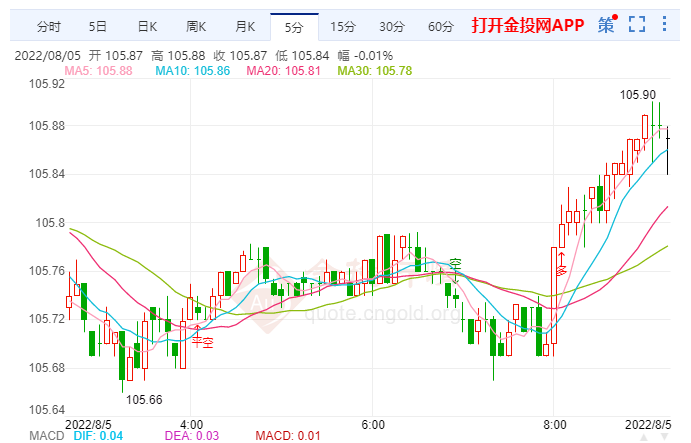Select the 5分 interval tab
The width and height of the screenshot is (691, 443).
(294, 27)
